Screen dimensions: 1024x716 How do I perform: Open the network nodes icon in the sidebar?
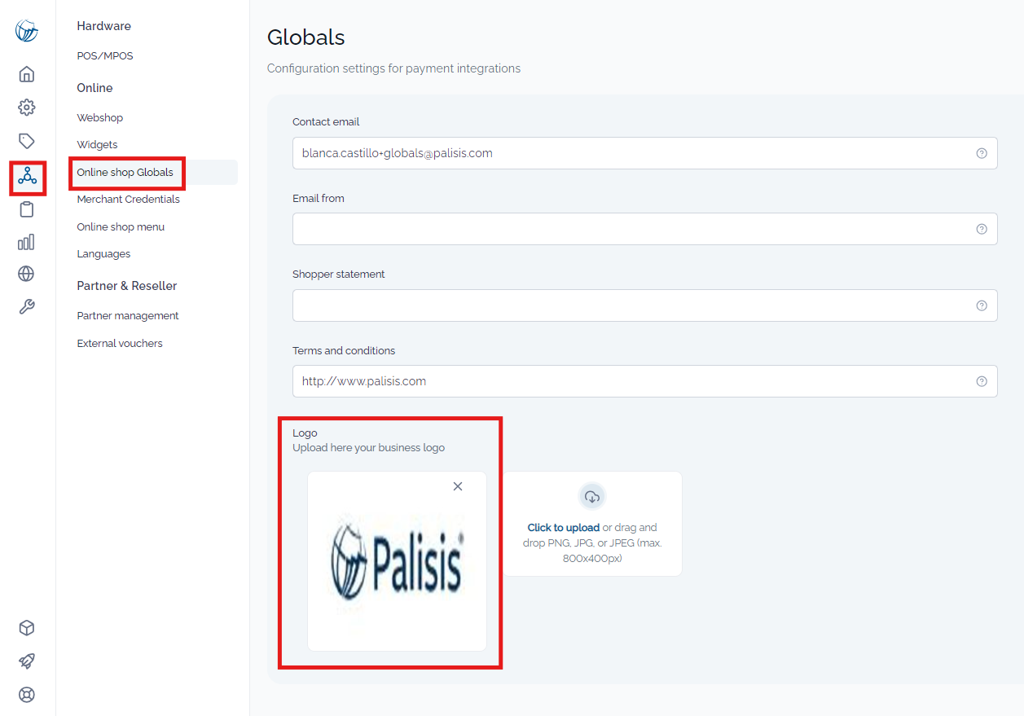pos(27,176)
